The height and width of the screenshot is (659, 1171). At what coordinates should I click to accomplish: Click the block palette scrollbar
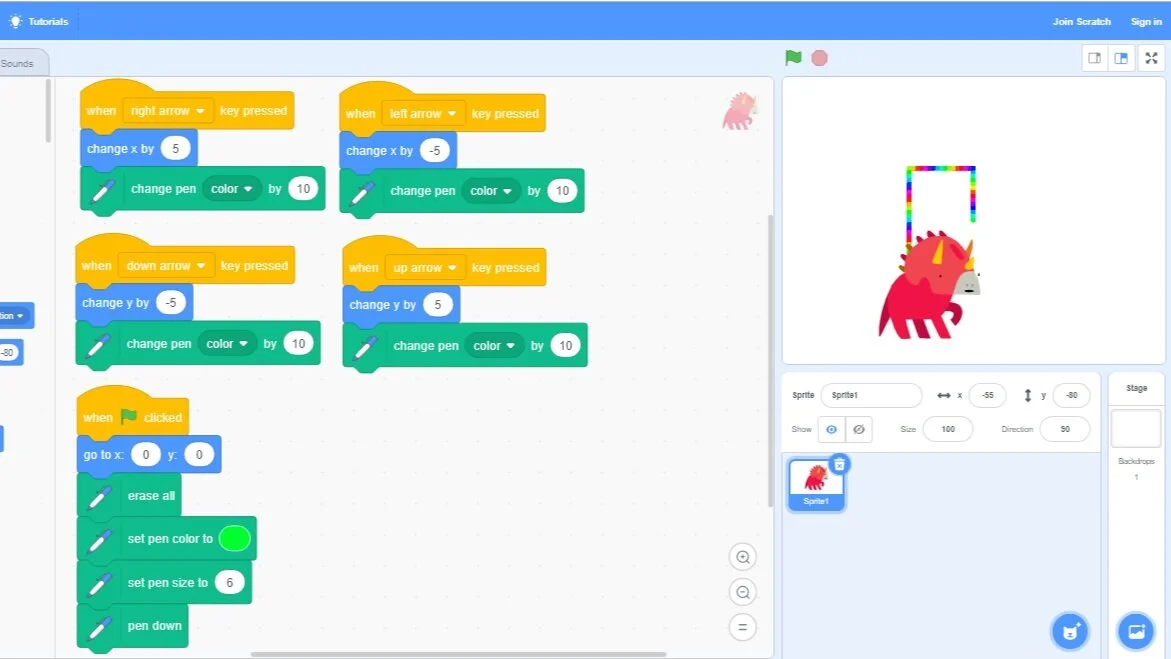tap(49, 111)
